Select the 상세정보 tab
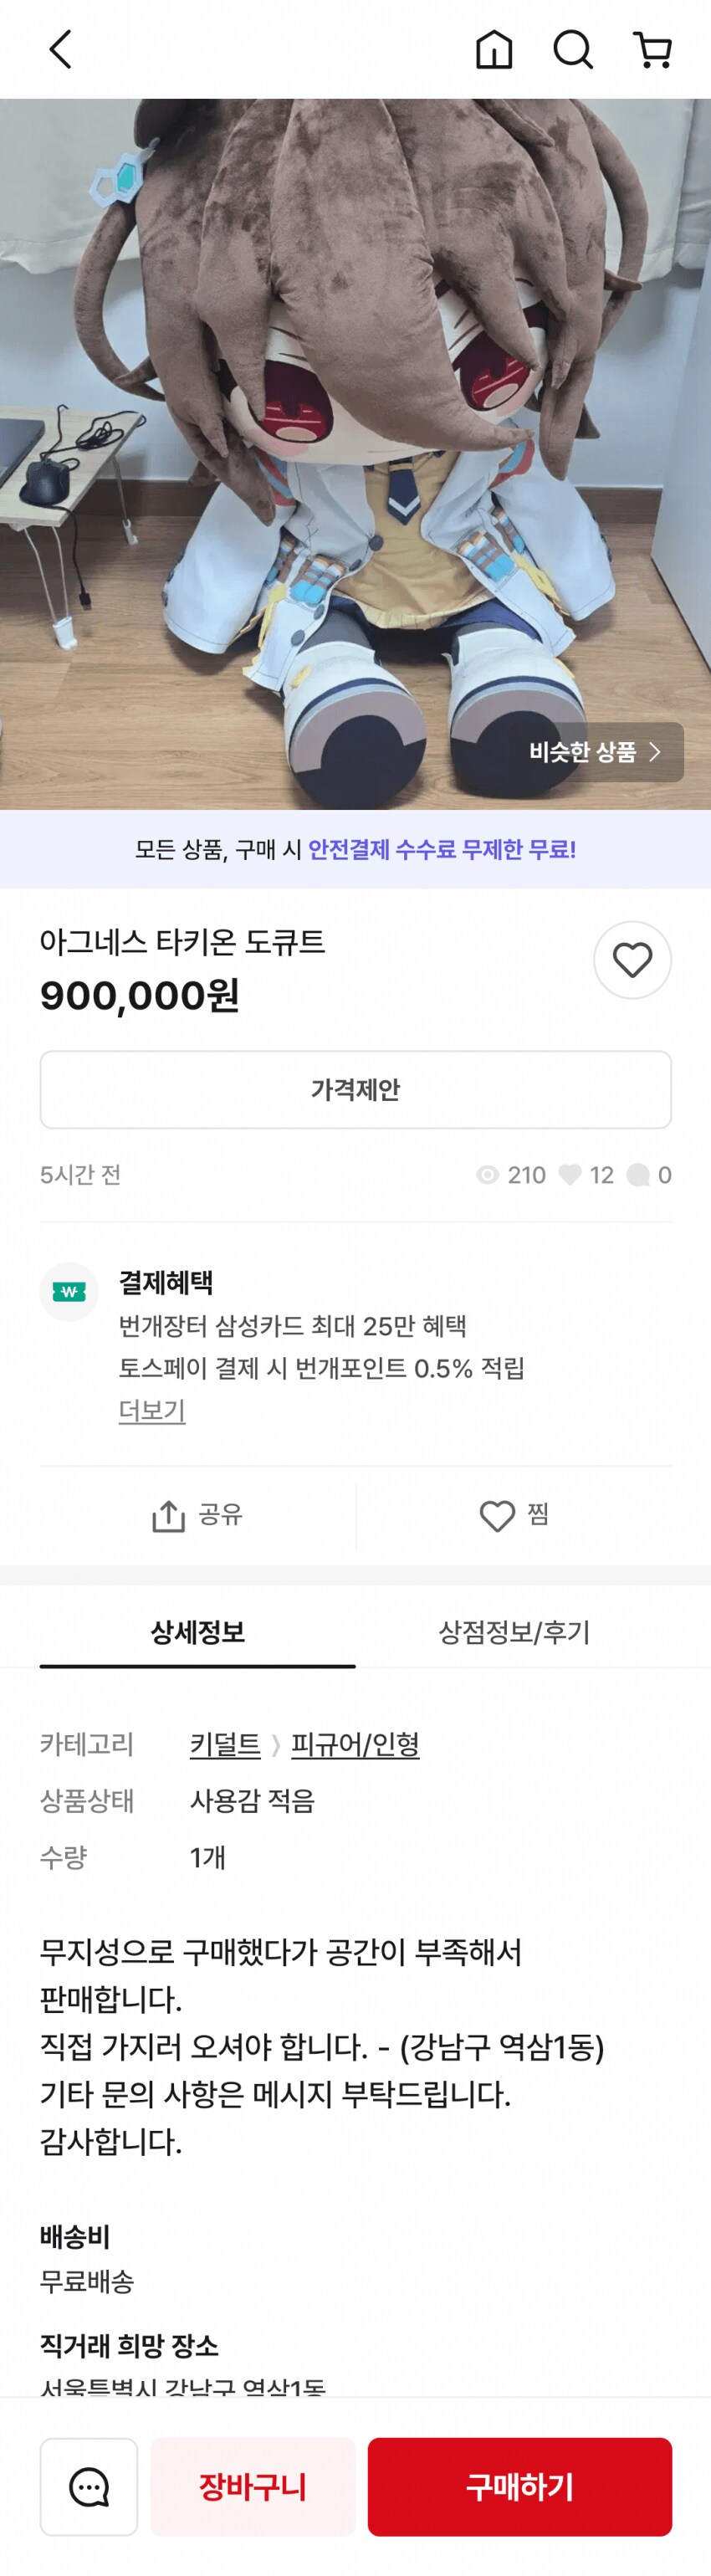 [196, 1629]
